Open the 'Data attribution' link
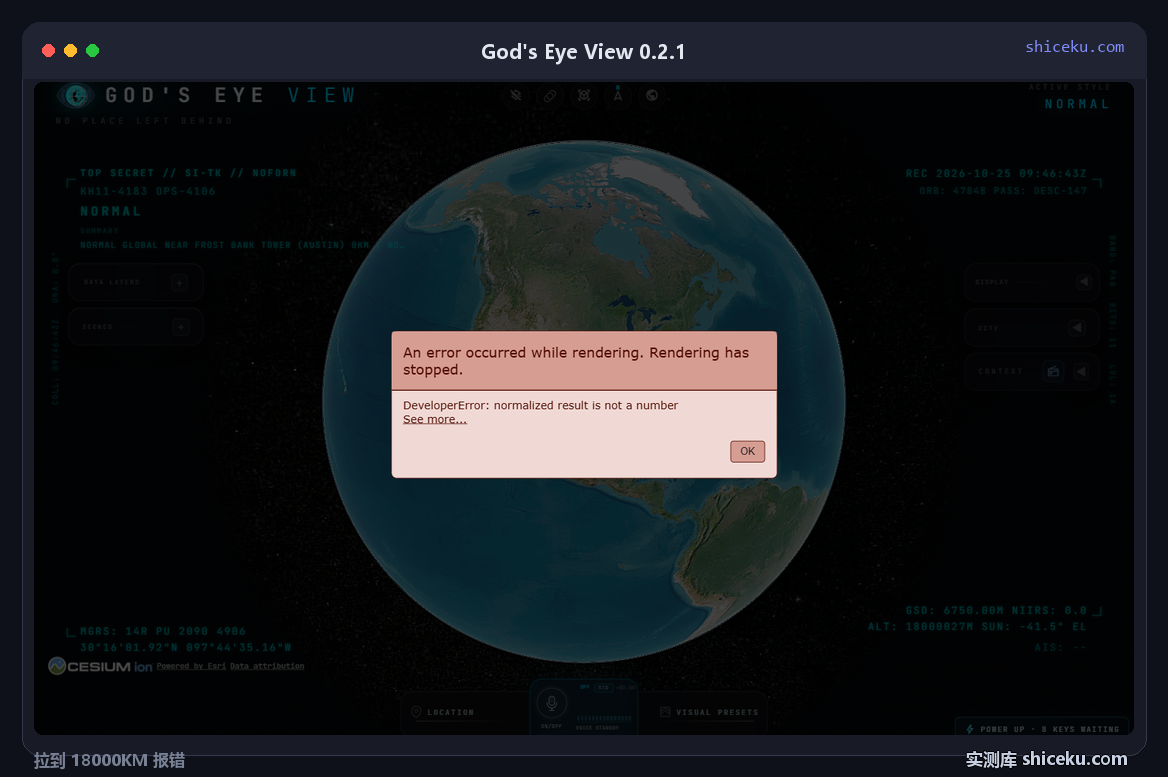Screen dimensions: 1168x777 tap(267, 666)
